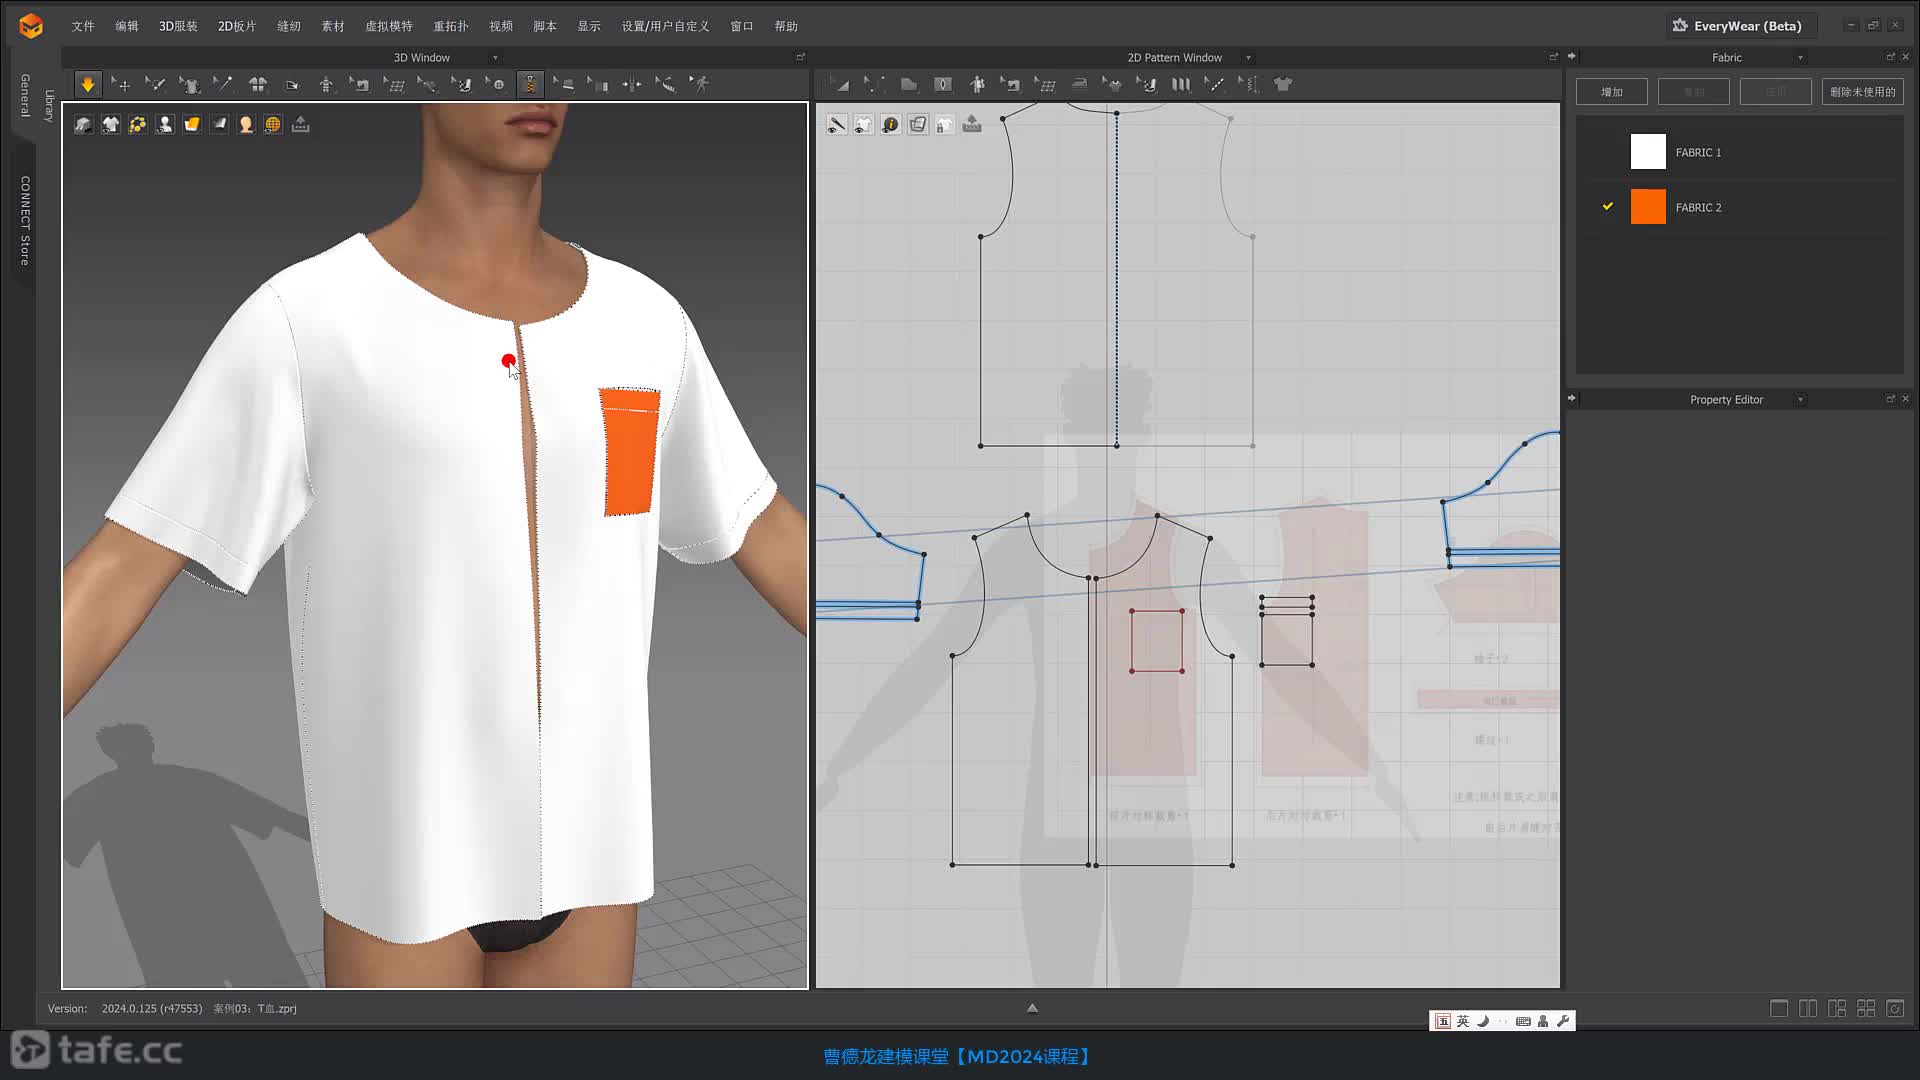Click the 增加 button in Fabric panel
Screen dimensions: 1920x1080
pyautogui.click(x=1612, y=92)
